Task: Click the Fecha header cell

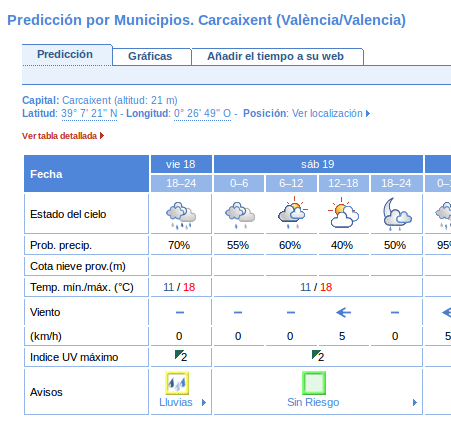Action: (x=86, y=174)
